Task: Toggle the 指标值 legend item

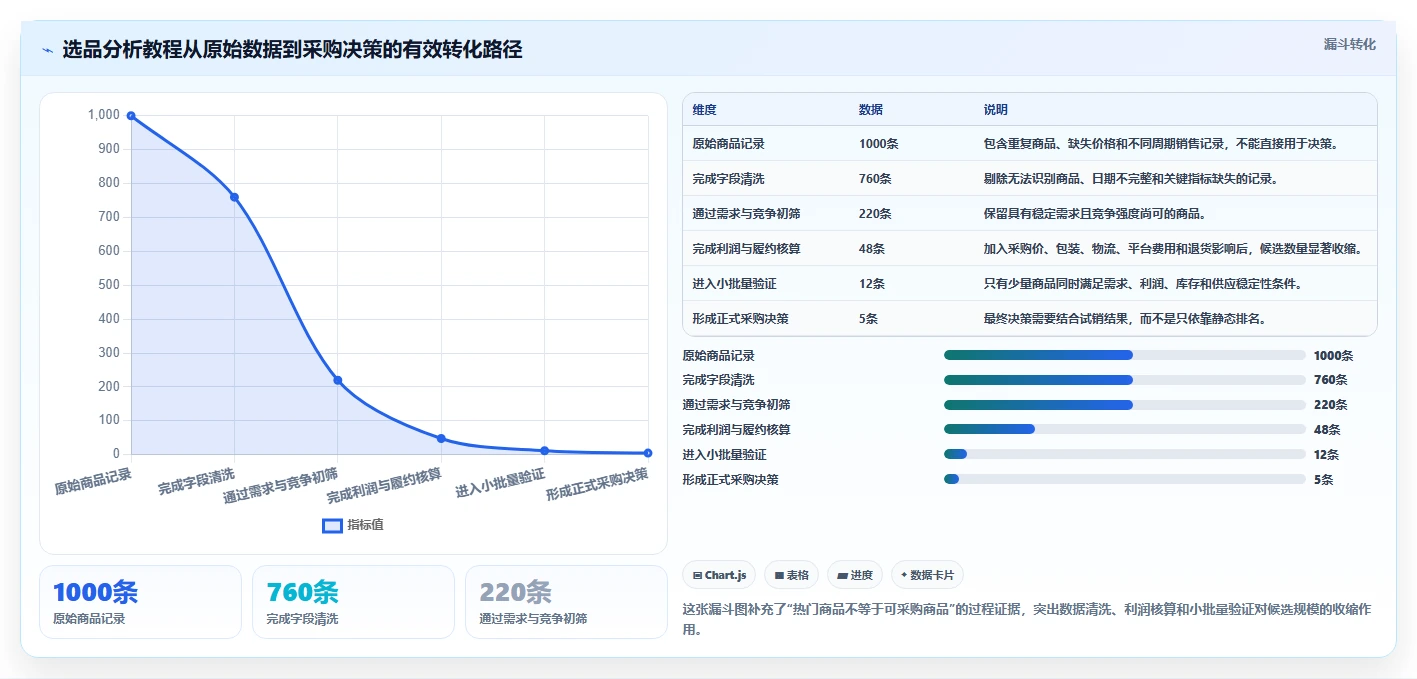Action: click(x=353, y=525)
